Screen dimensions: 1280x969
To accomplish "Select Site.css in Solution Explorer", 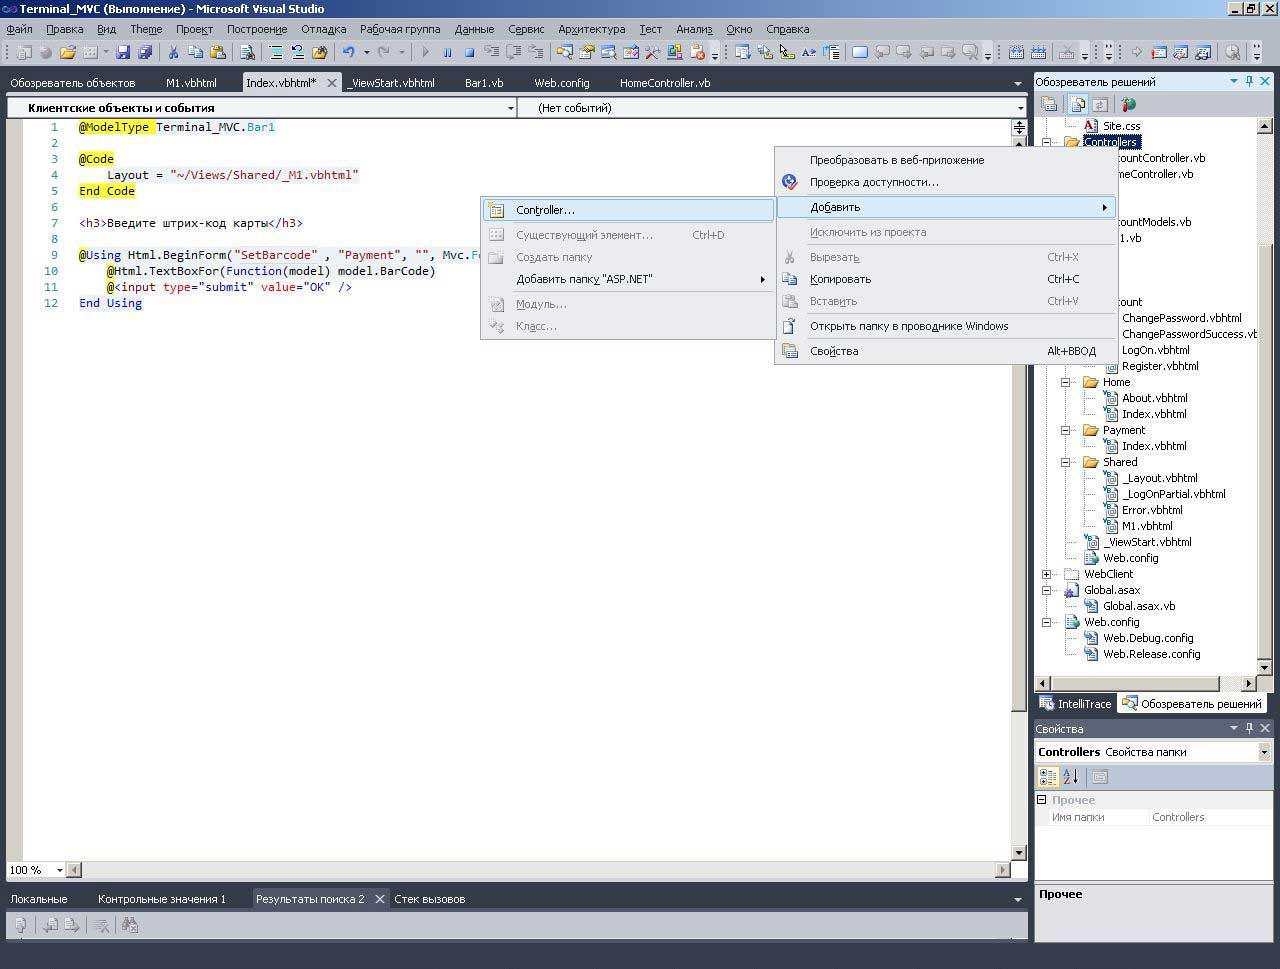I will click(1121, 126).
